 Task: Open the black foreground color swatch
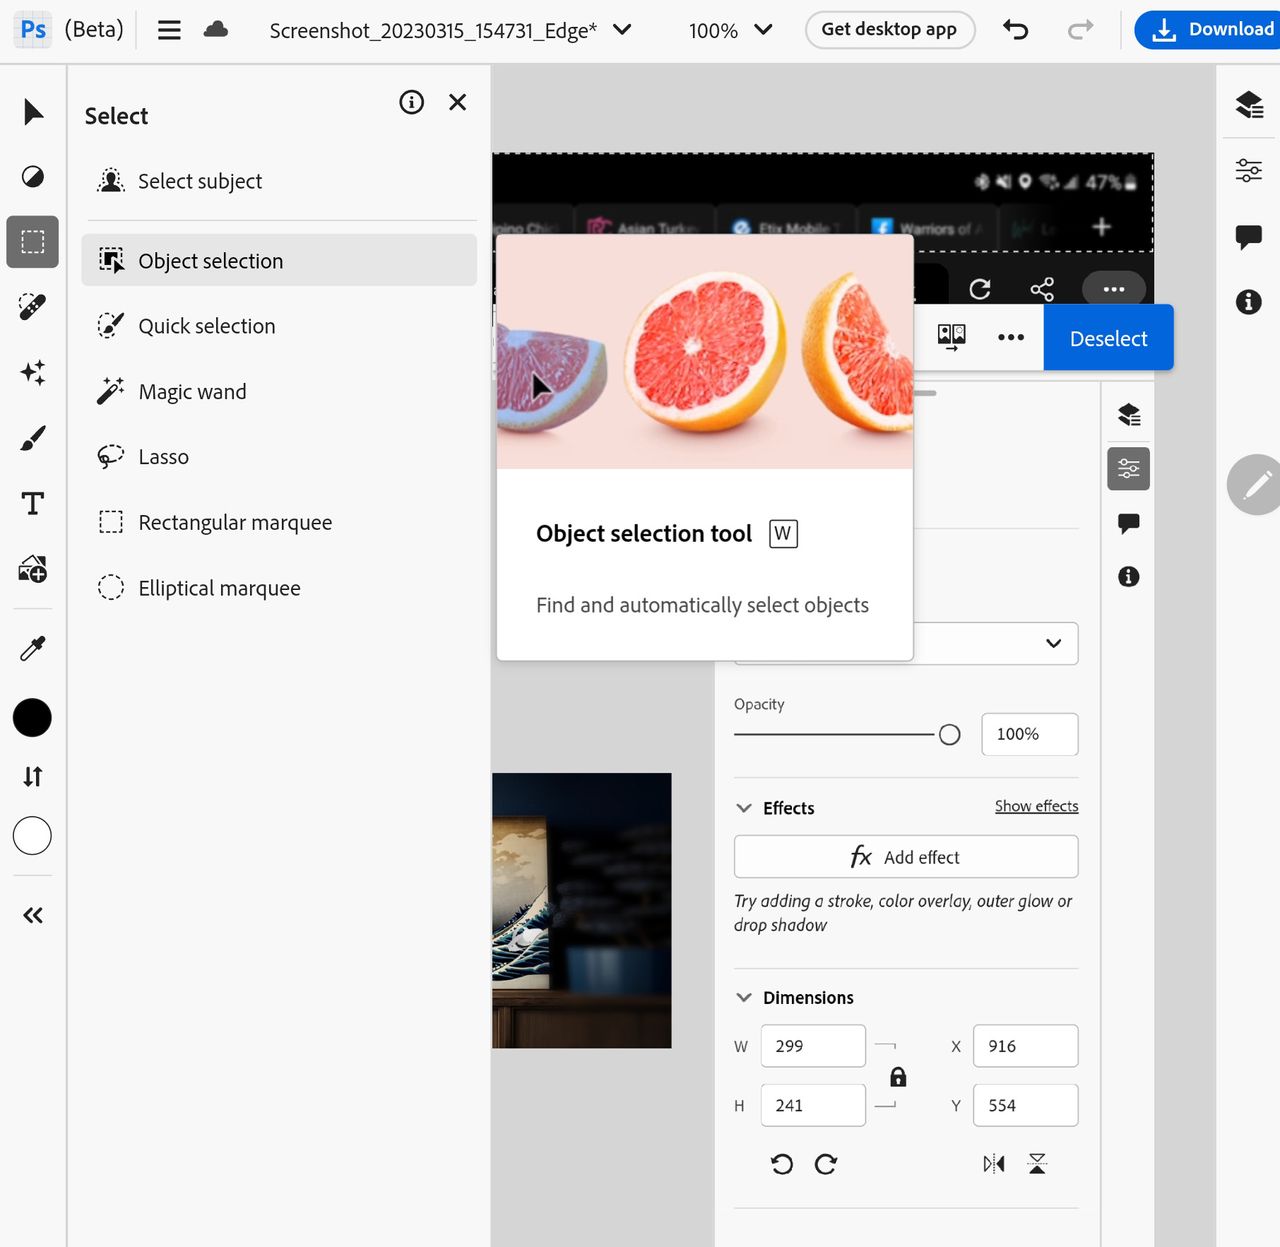pos(32,717)
